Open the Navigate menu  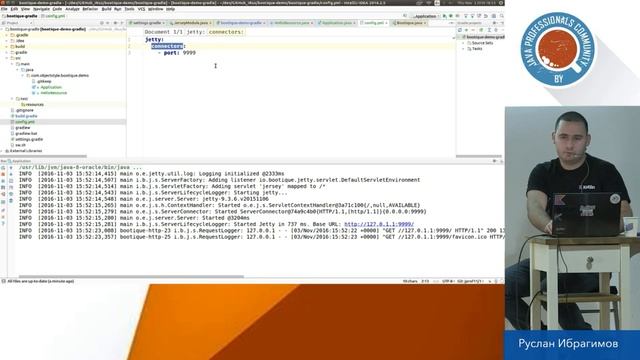pyautogui.click(x=41, y=9)
